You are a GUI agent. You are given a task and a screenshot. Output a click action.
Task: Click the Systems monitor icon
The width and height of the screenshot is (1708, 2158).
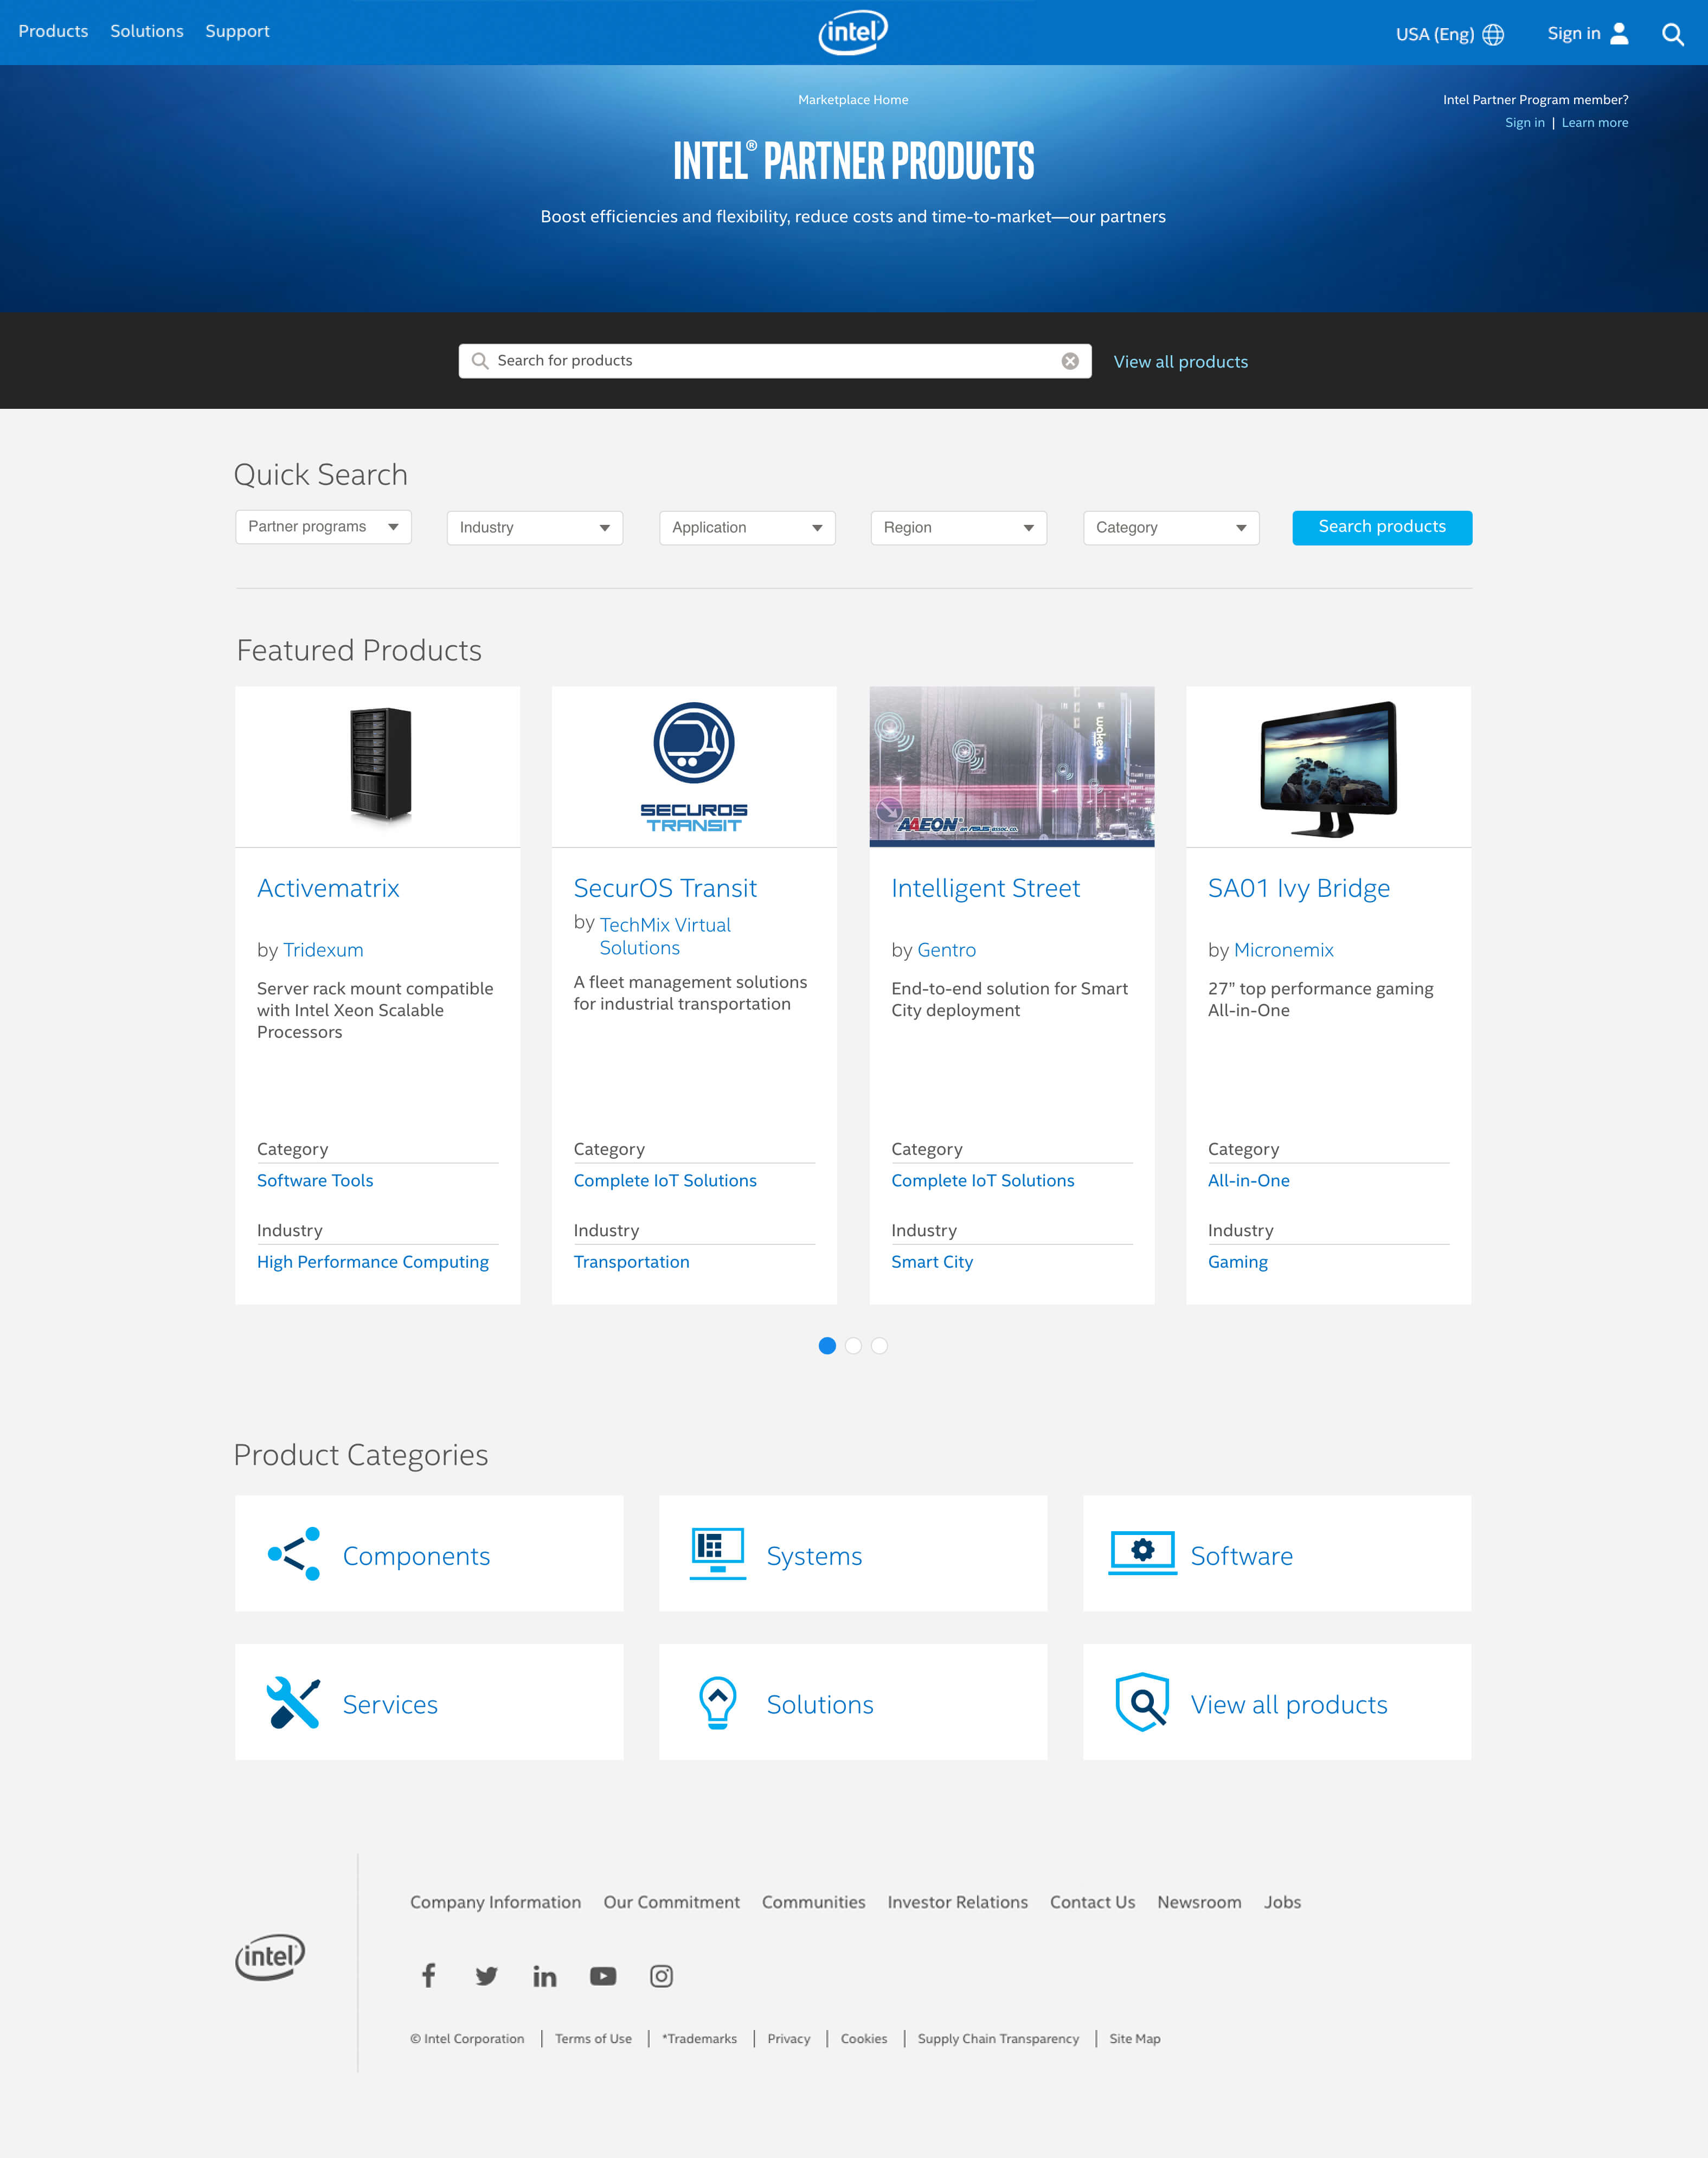pos(718,1553)
